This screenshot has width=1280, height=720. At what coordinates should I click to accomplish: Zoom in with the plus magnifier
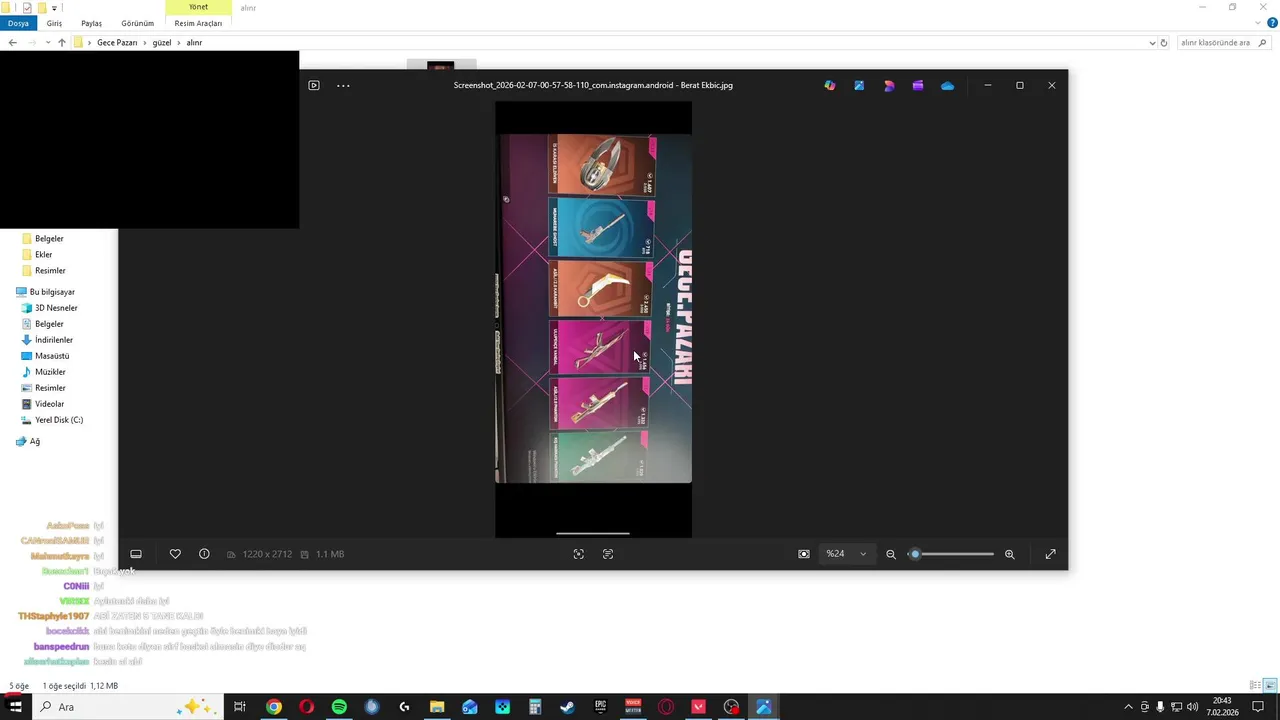pos(1010,554)
